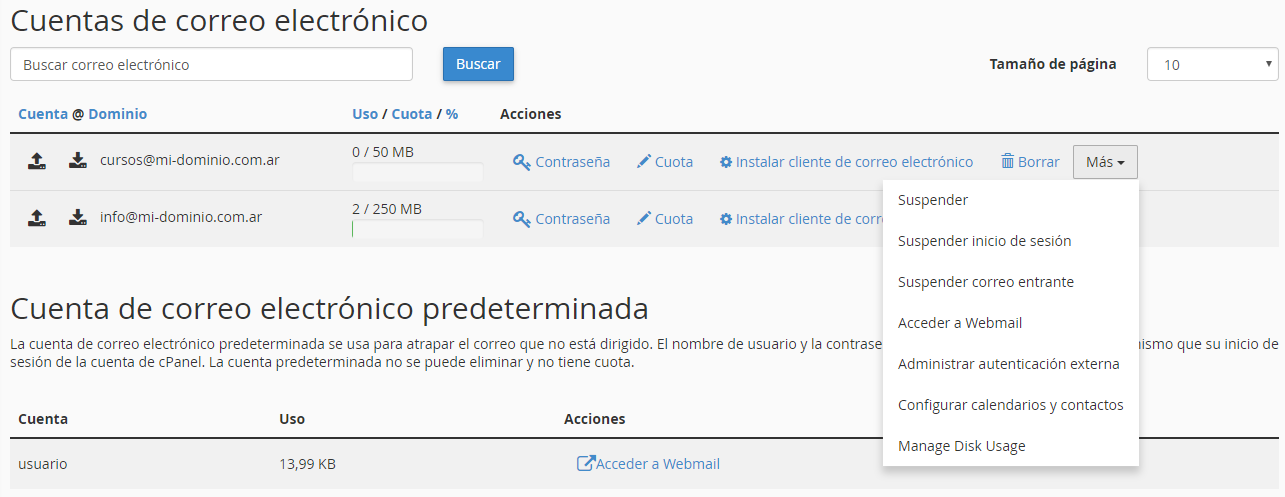This screenshot has height=497, width=1285.
Task: Click upload icon for cursos@mi-dominio.com.ar
Action: [36, 161]
